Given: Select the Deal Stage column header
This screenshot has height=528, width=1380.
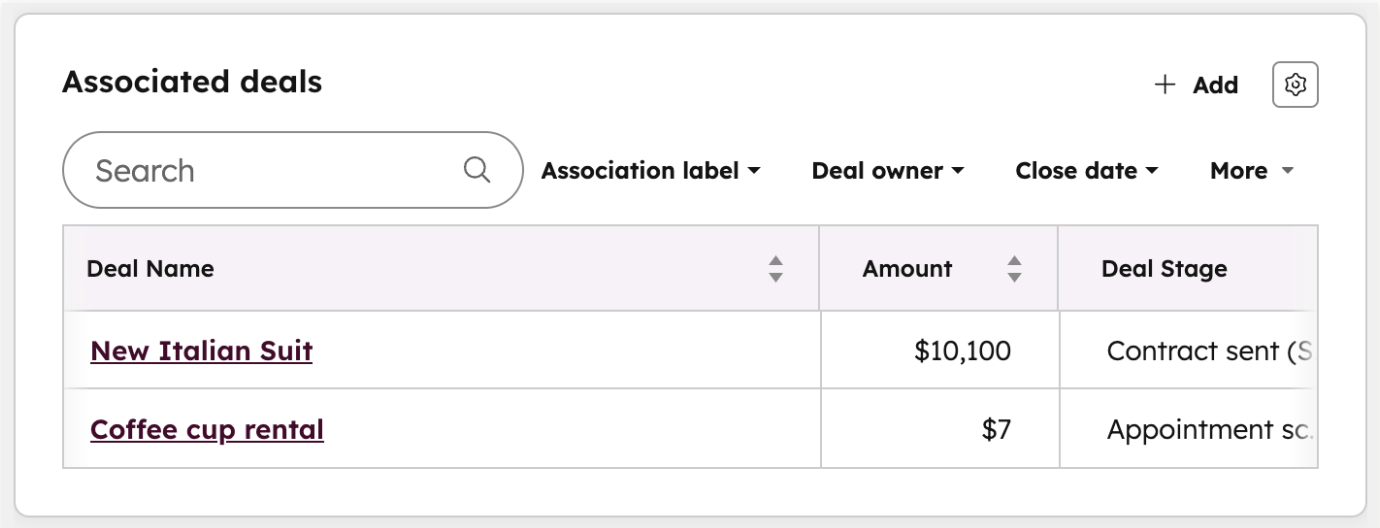Looking at the screenshot, I should 1187,268.
